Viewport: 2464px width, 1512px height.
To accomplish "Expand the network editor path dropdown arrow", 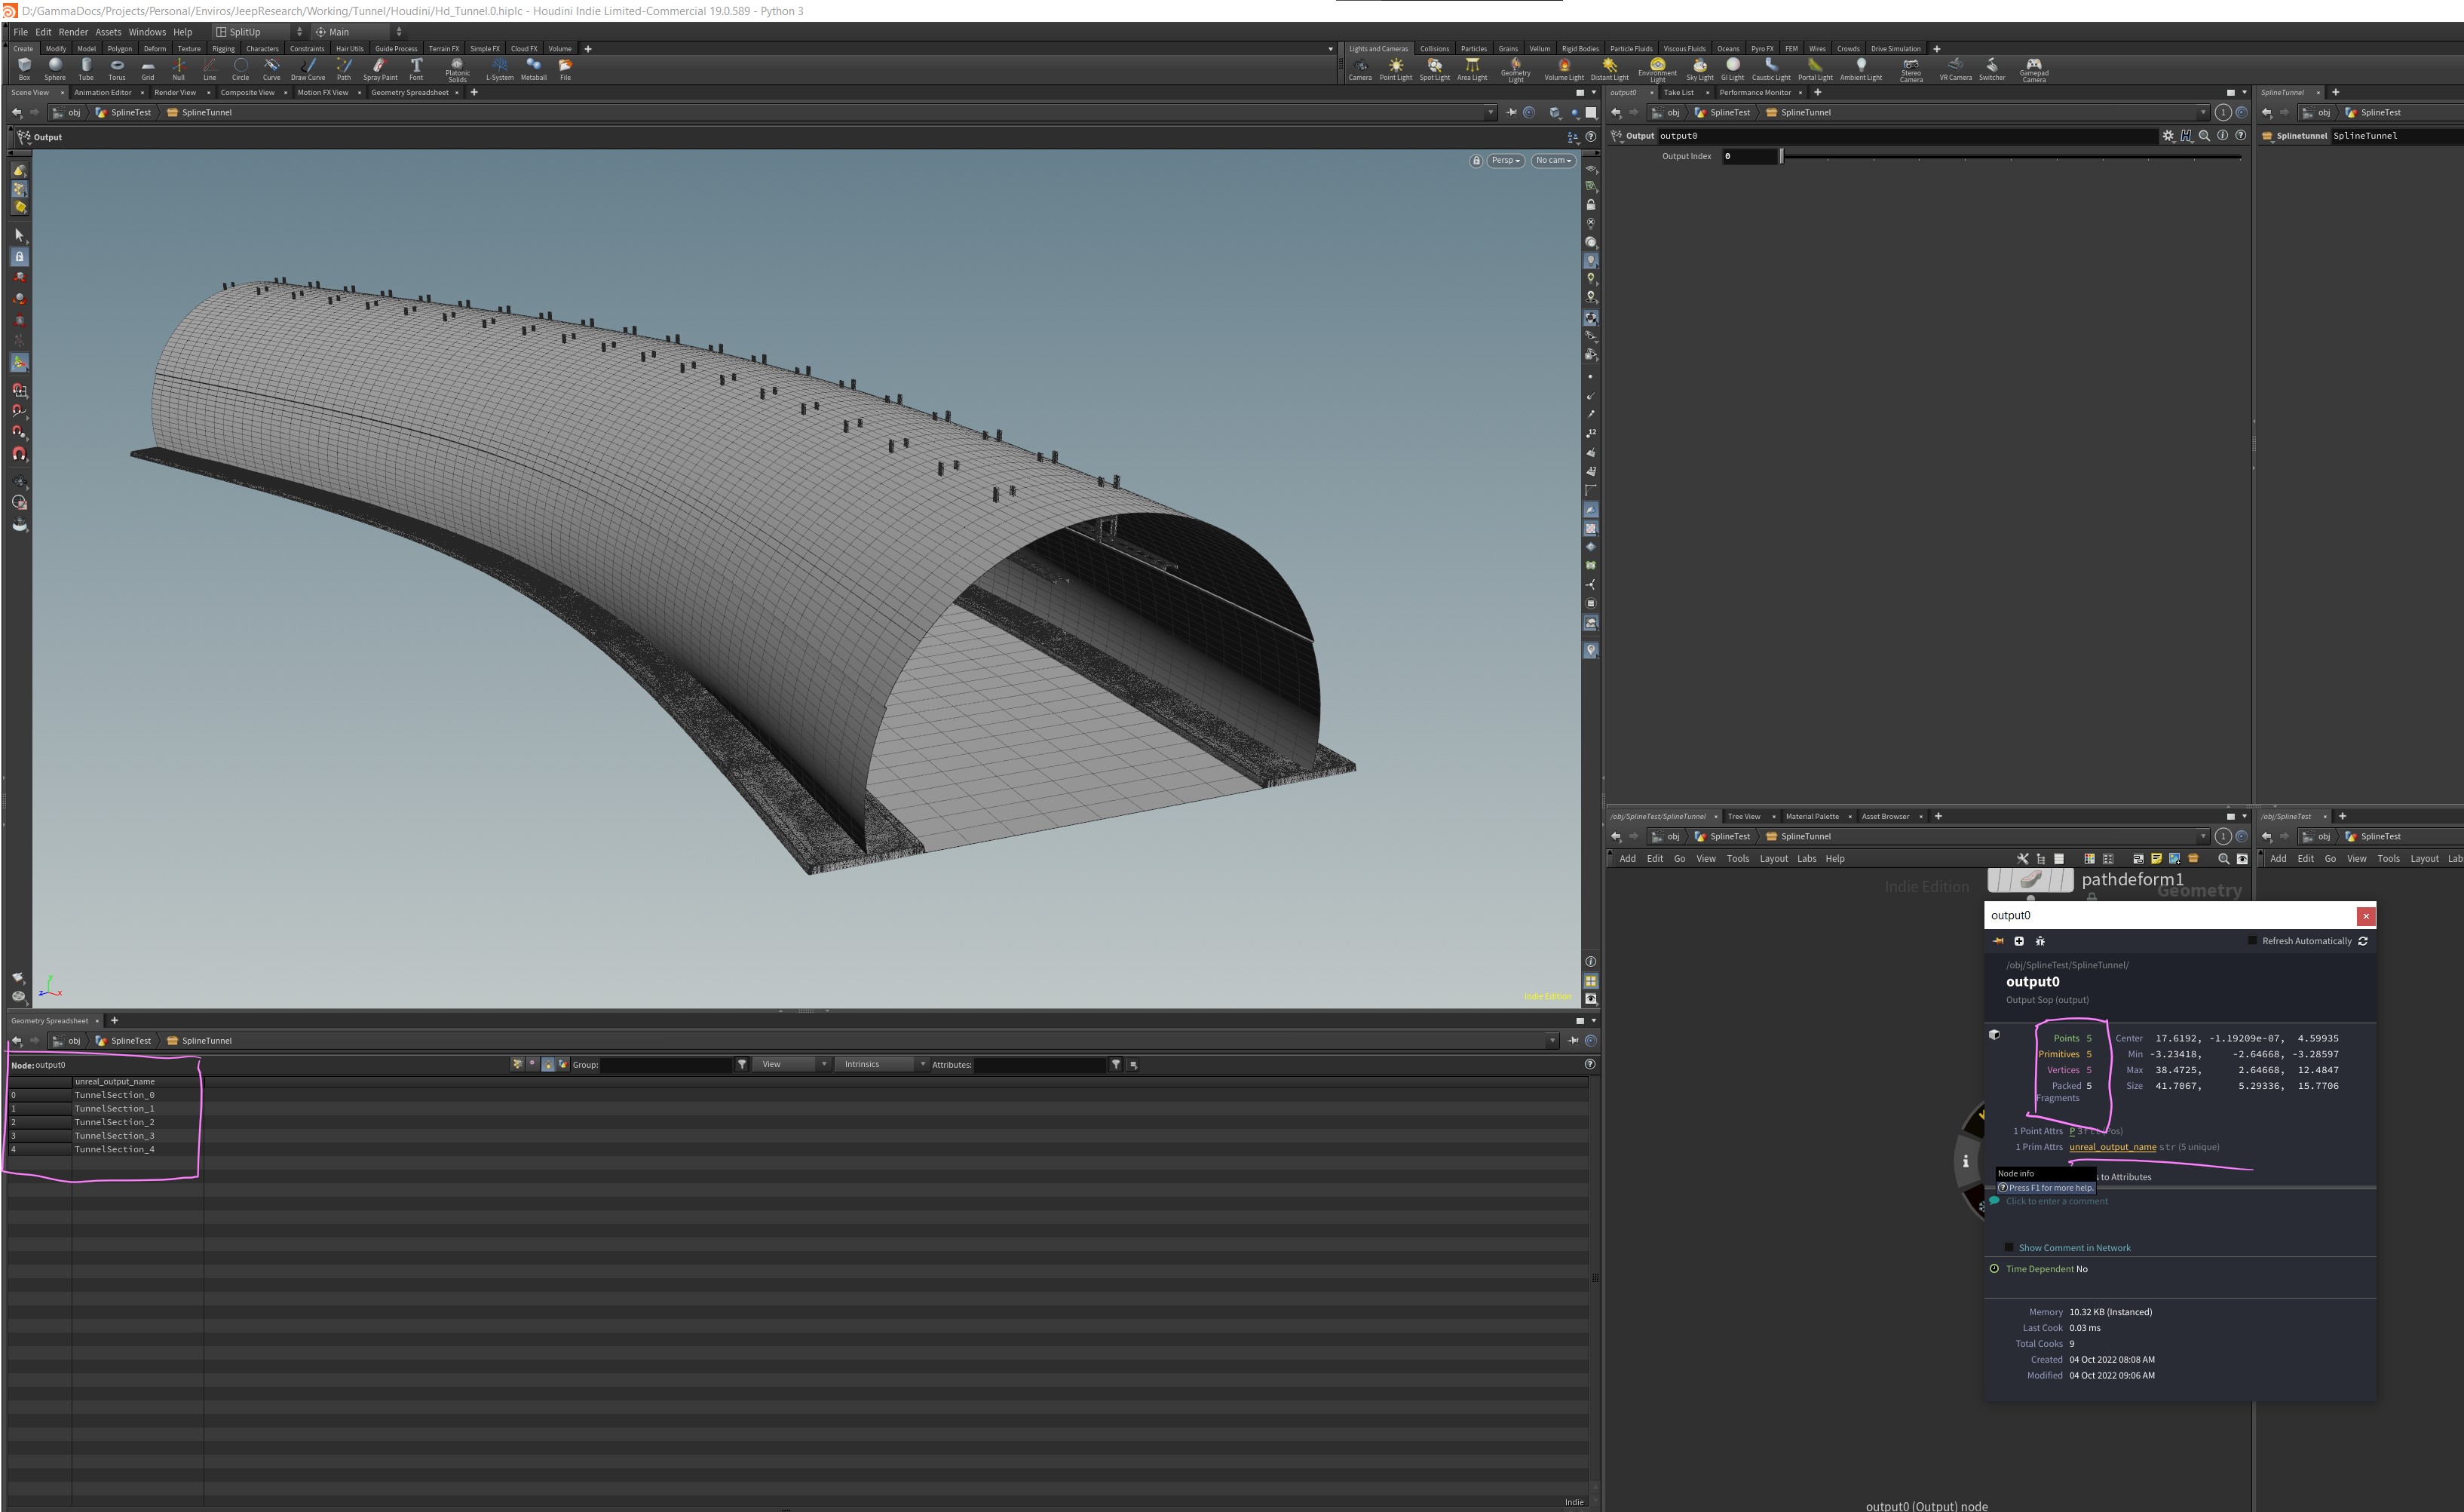I will (2203, 837).
